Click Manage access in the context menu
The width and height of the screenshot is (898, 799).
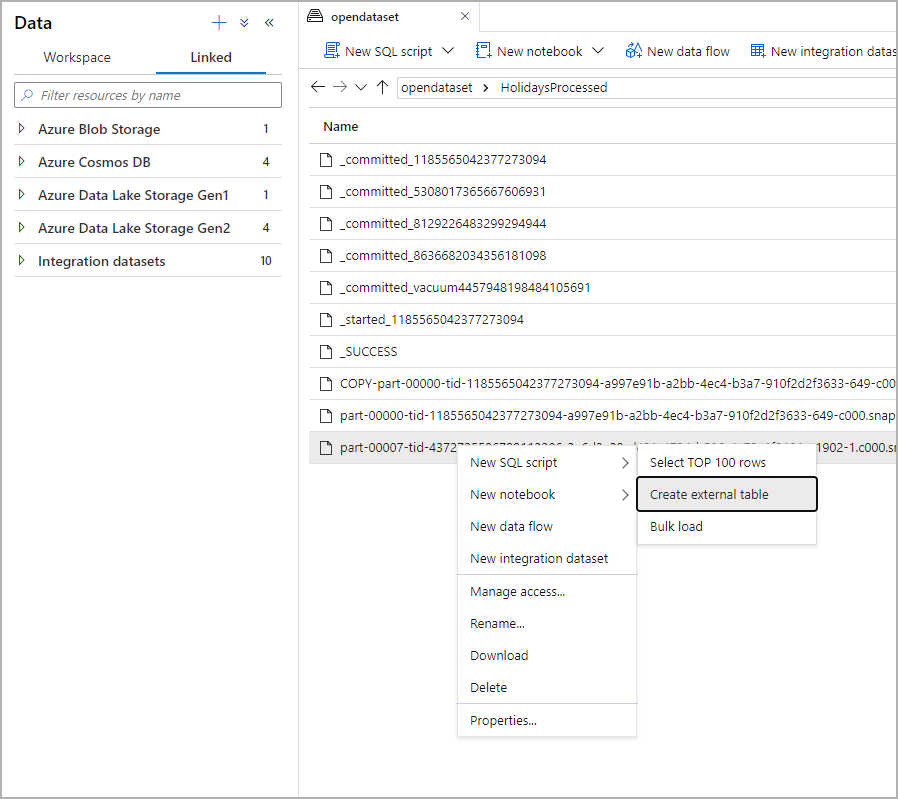[517, 591]
